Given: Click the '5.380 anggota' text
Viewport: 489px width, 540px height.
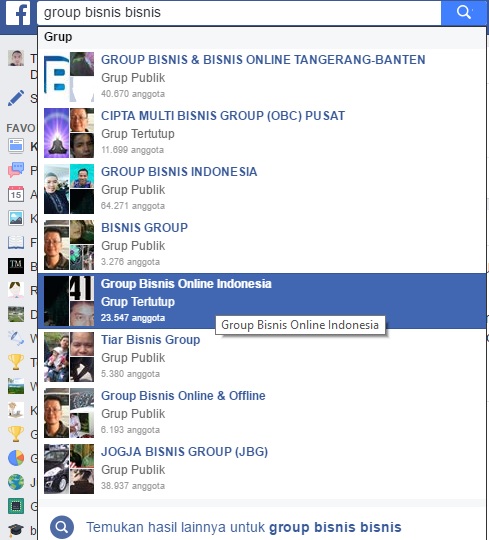Looking at the screenshot, I should (131, 374).
